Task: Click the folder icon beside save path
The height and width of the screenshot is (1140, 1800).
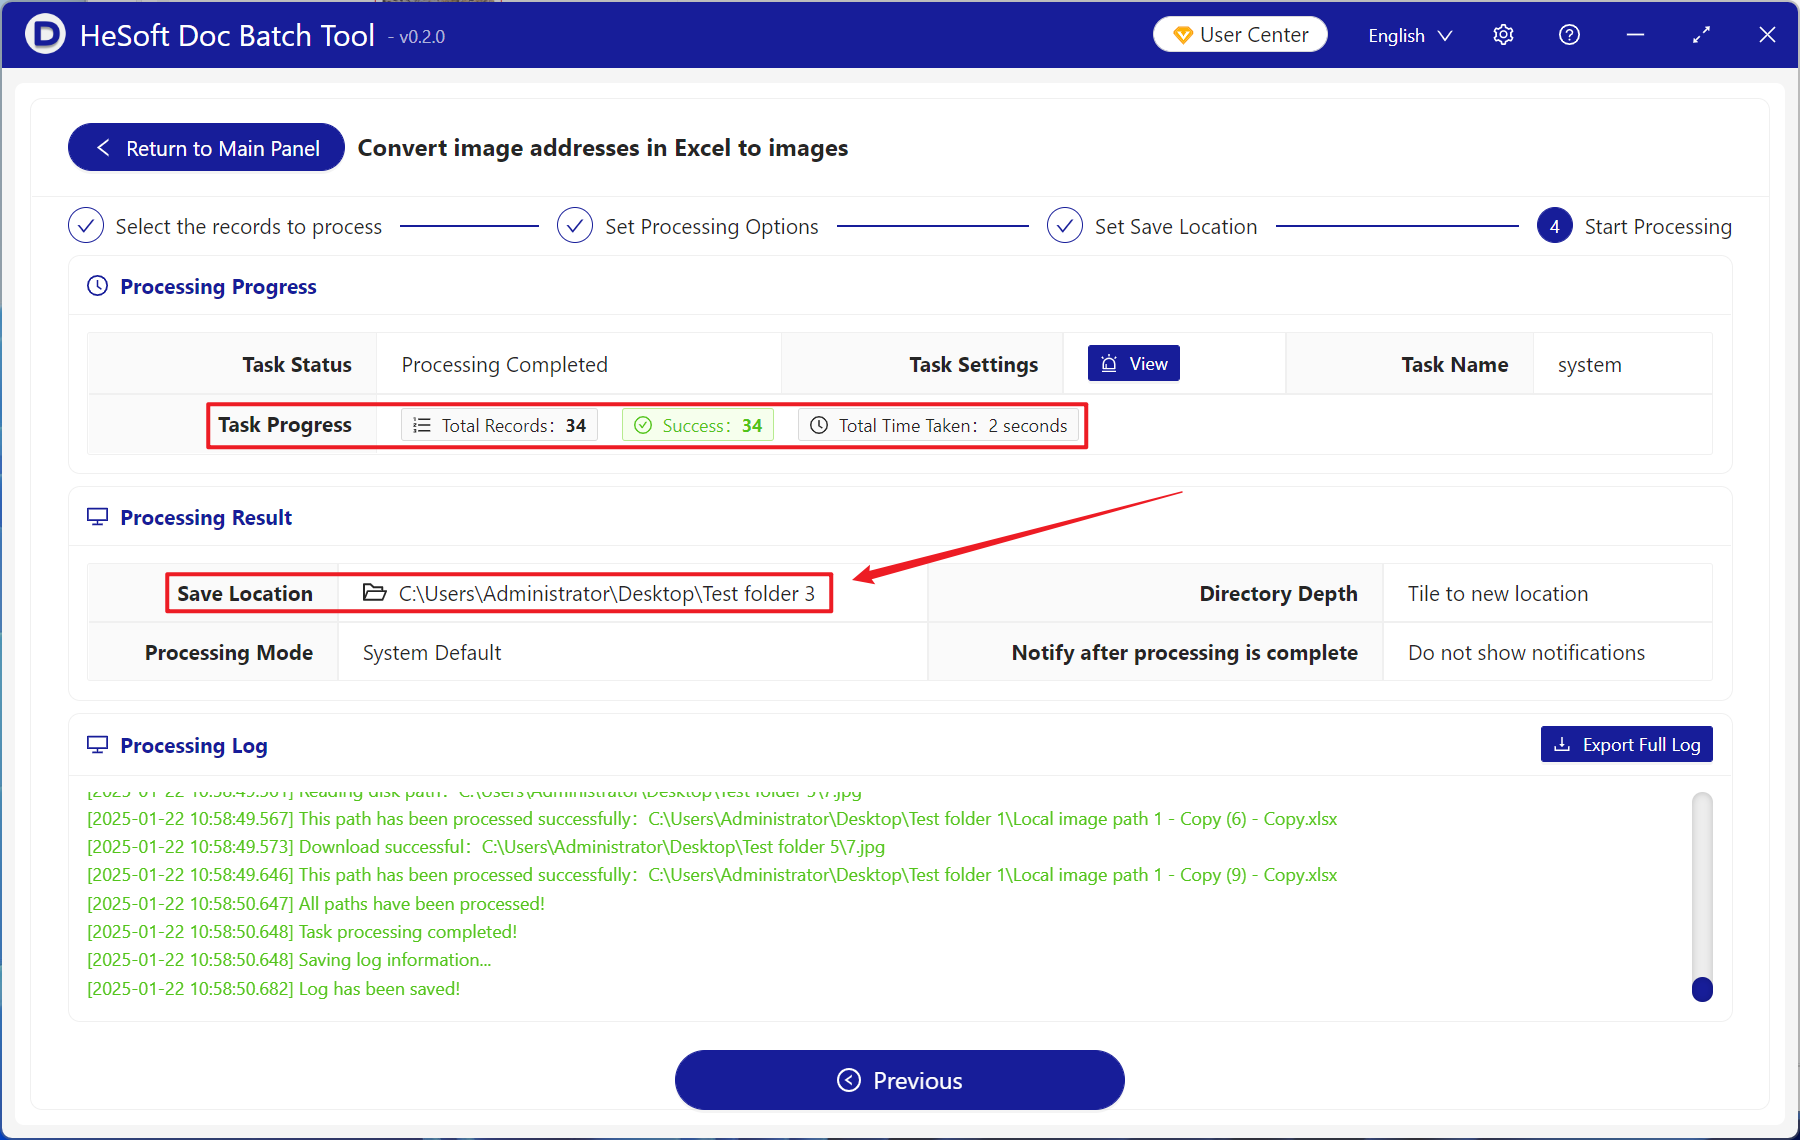Action: 374,593
